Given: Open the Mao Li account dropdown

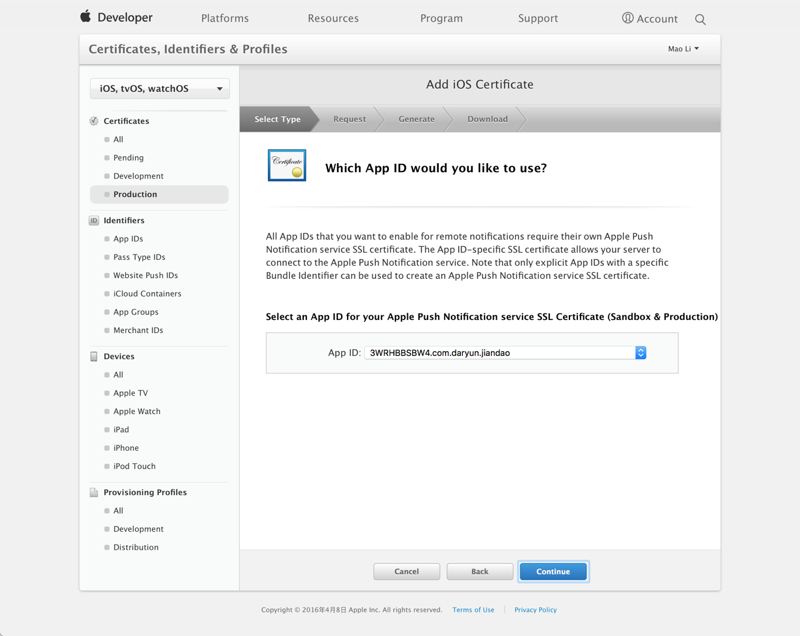Looking at the screenshot, I should click(x=684, y=49).
